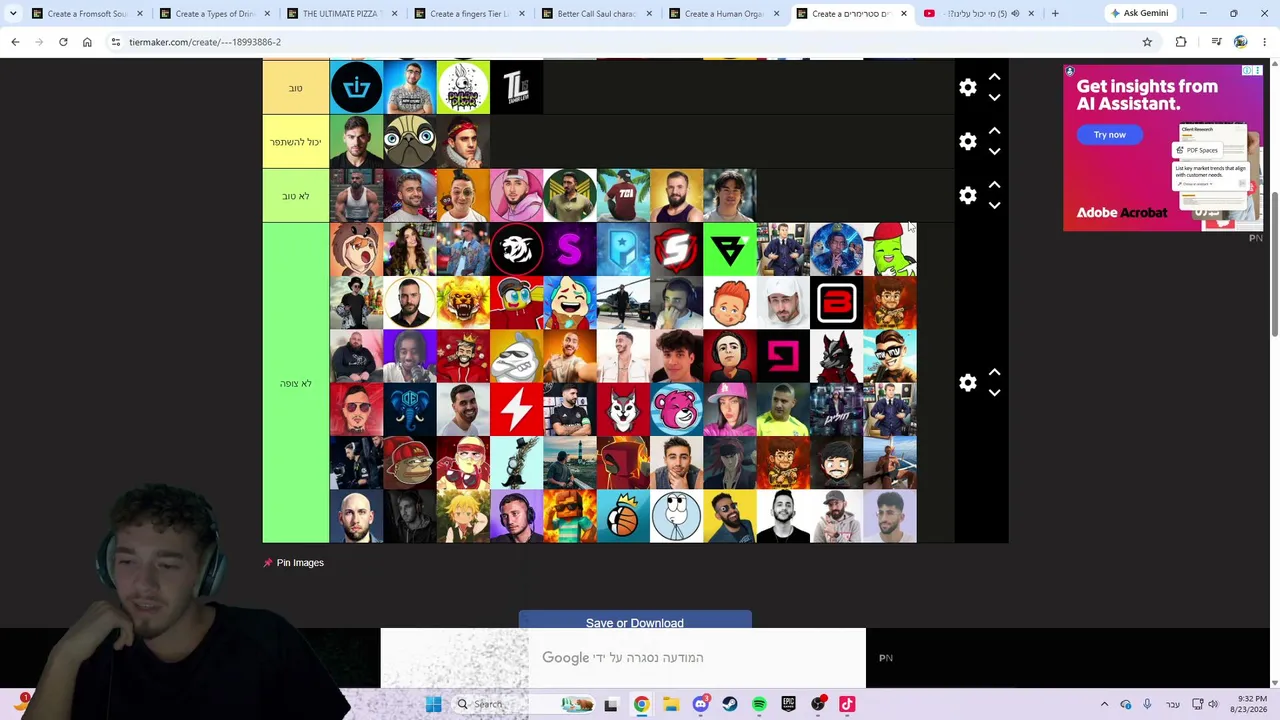Viewport: 1280px width, 720px height.
Task: Open Spotify from the taskbar
Action: [759, 704]
